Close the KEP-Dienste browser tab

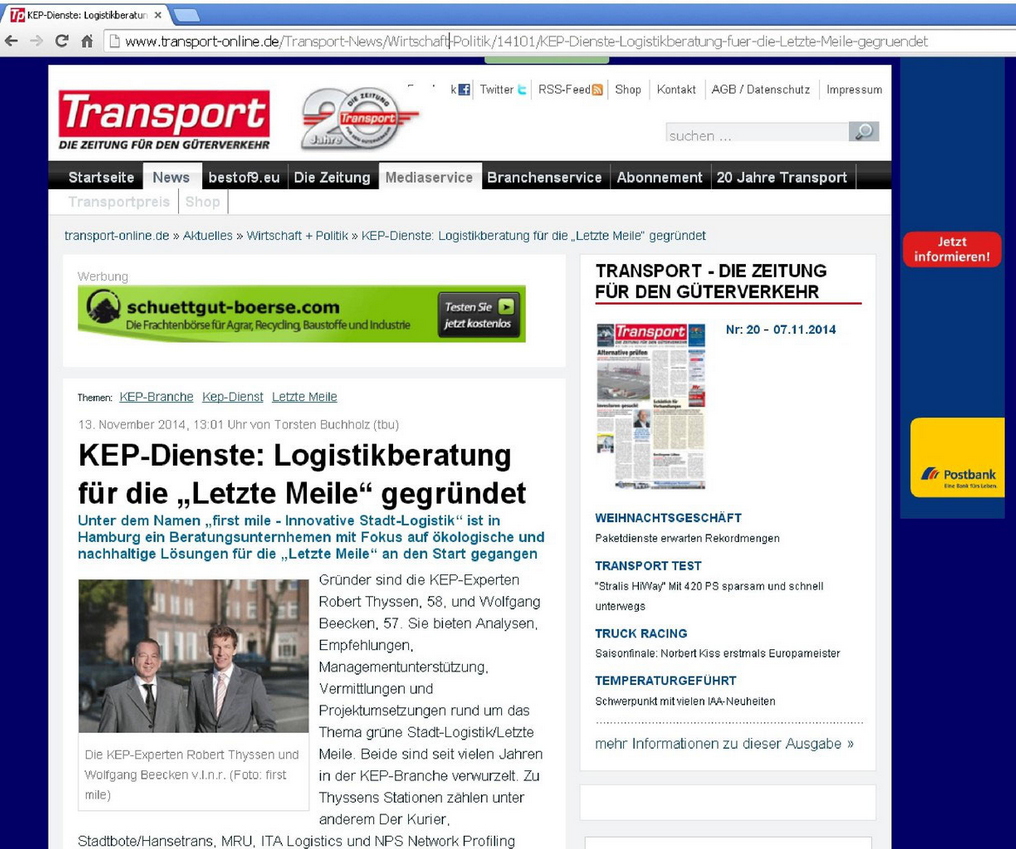[x=157, y=14]
